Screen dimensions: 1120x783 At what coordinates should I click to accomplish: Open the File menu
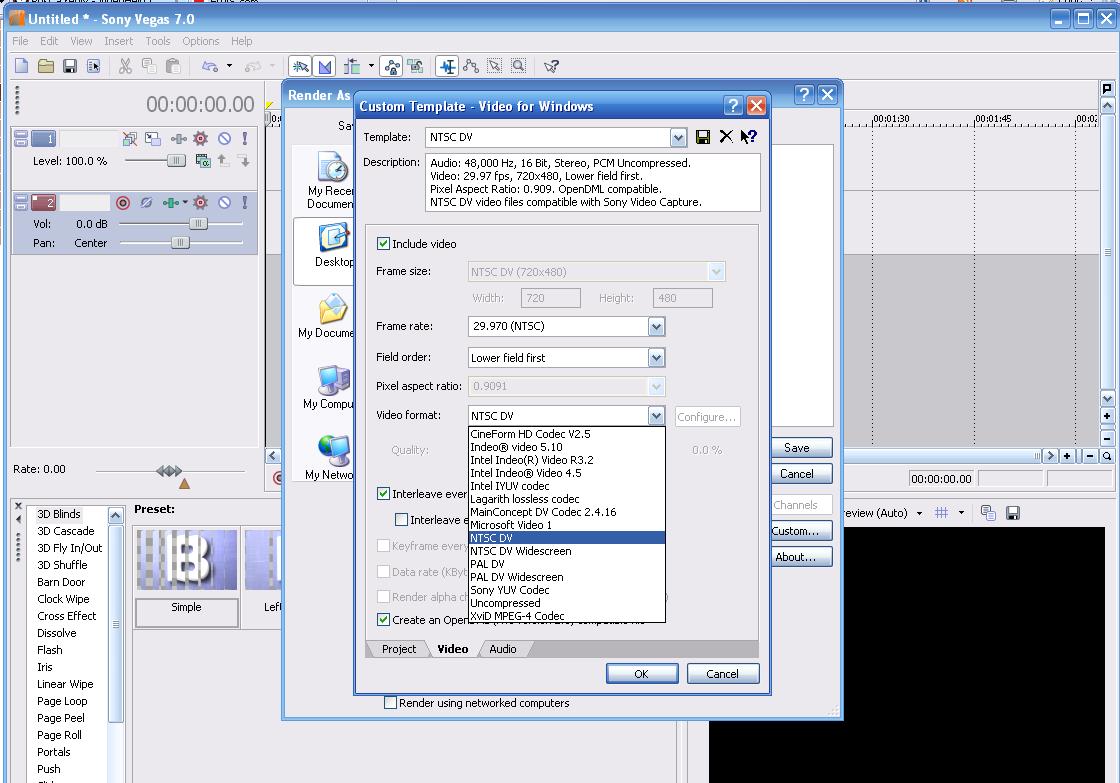pos(20,41)
